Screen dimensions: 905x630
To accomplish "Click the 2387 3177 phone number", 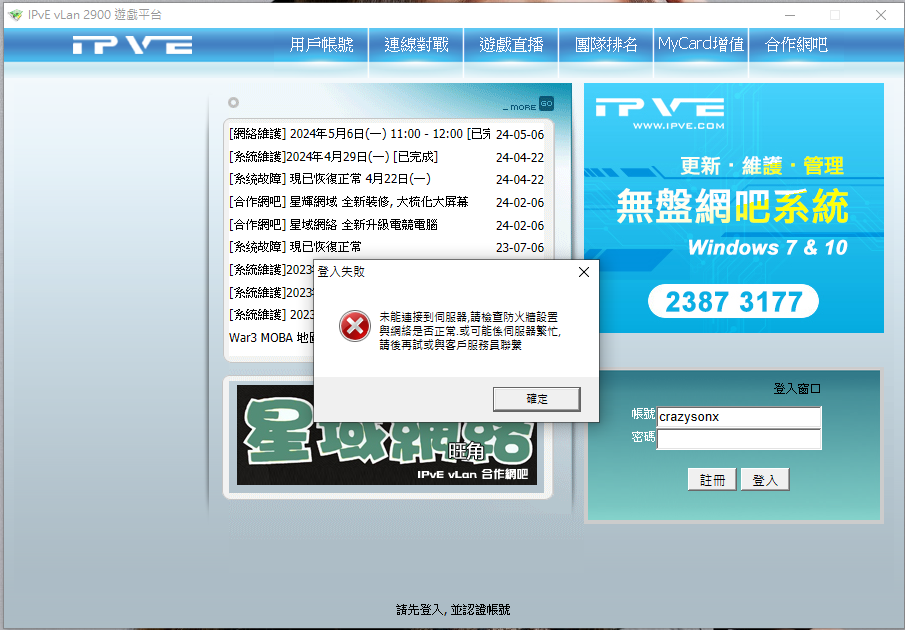I will (734, 301).
